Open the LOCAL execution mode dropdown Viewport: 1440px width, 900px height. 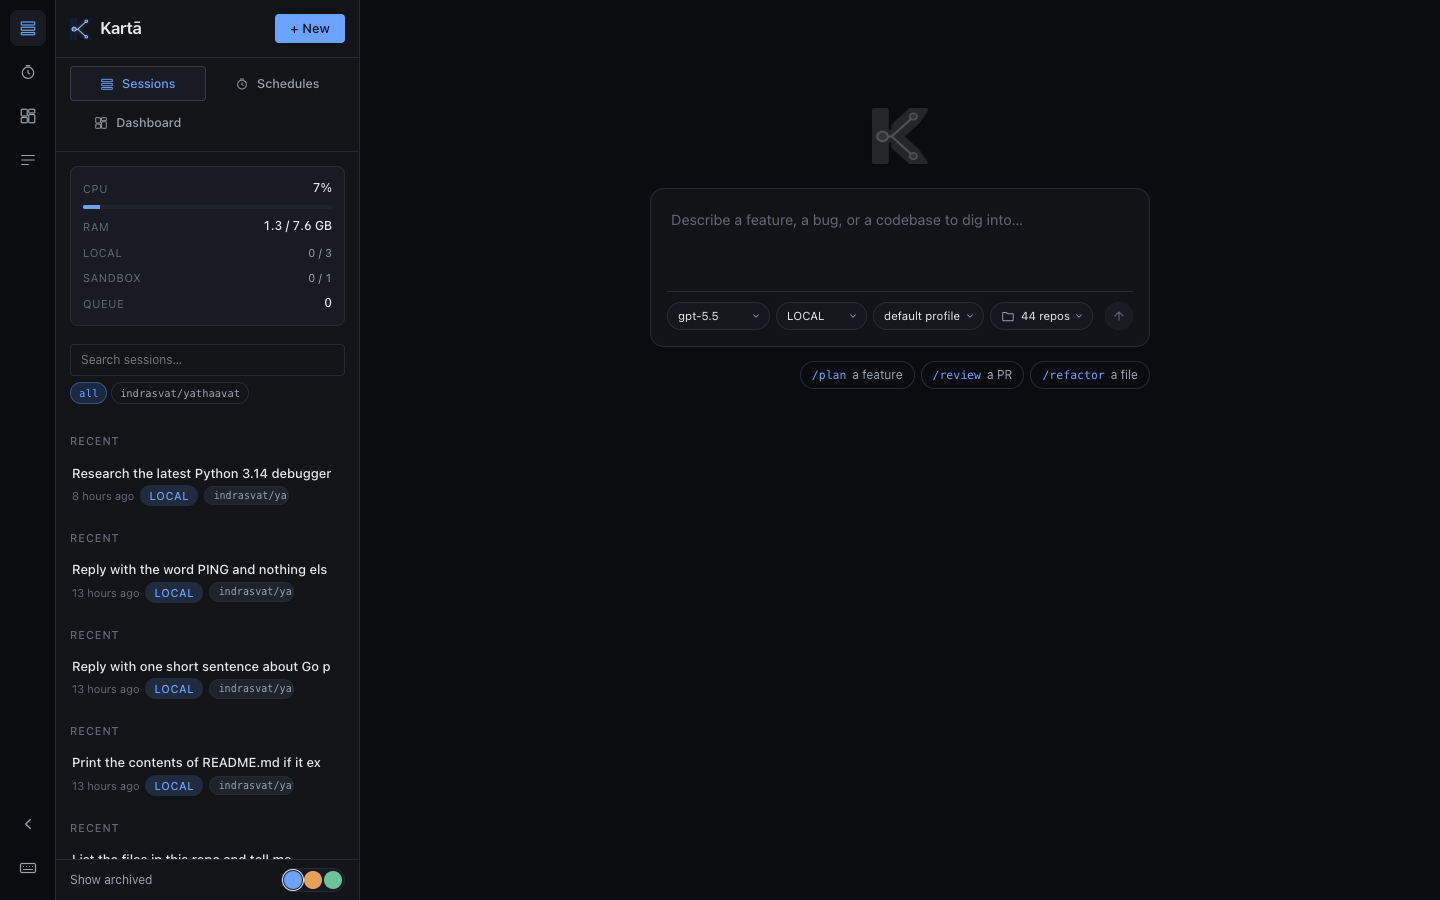pos(821,316)
